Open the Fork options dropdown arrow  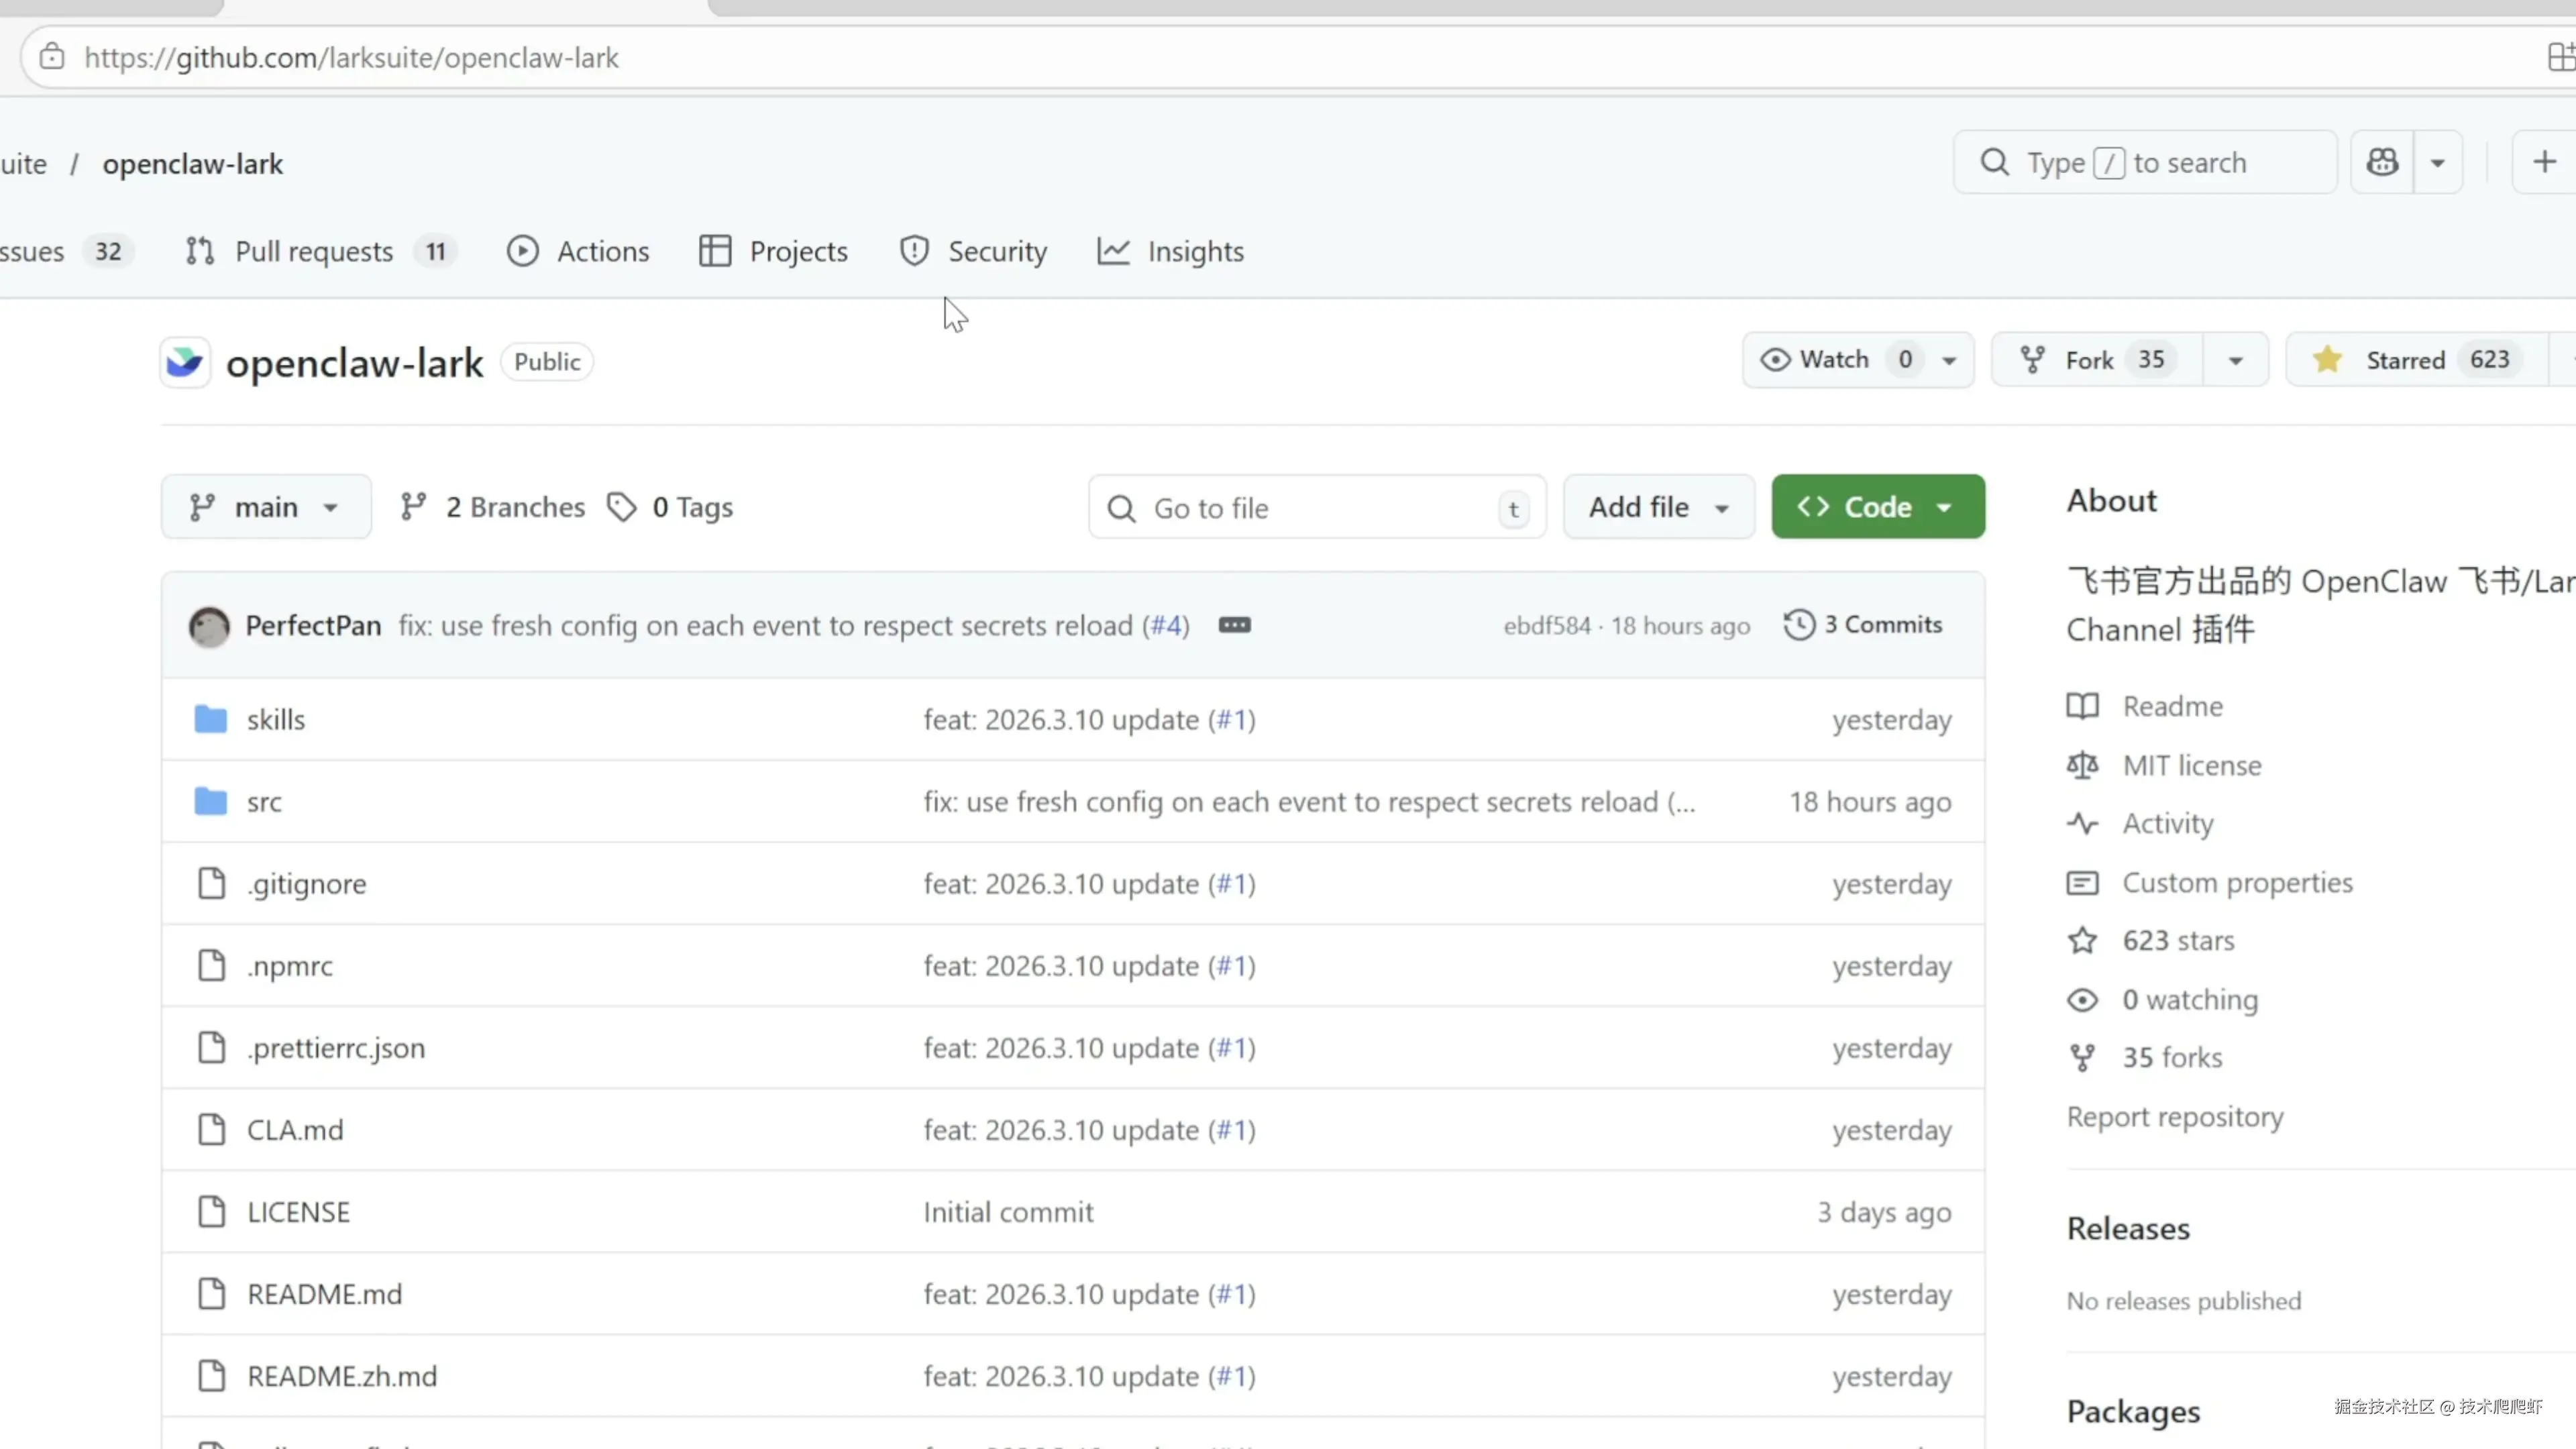coord(2235,360)
